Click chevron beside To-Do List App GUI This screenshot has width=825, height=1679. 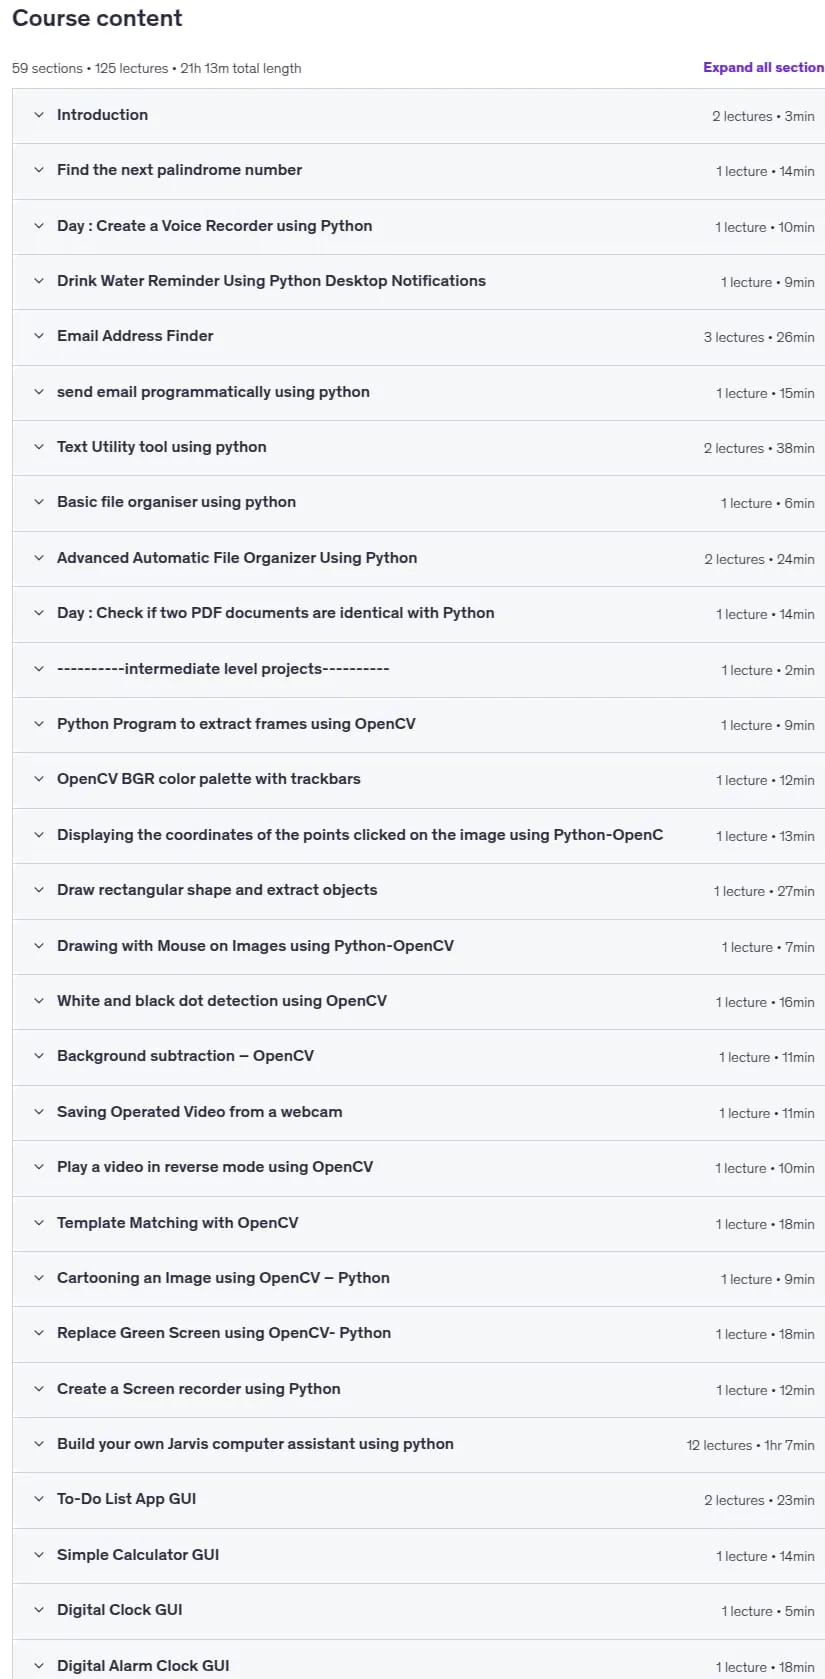[x=39, y=1499]
